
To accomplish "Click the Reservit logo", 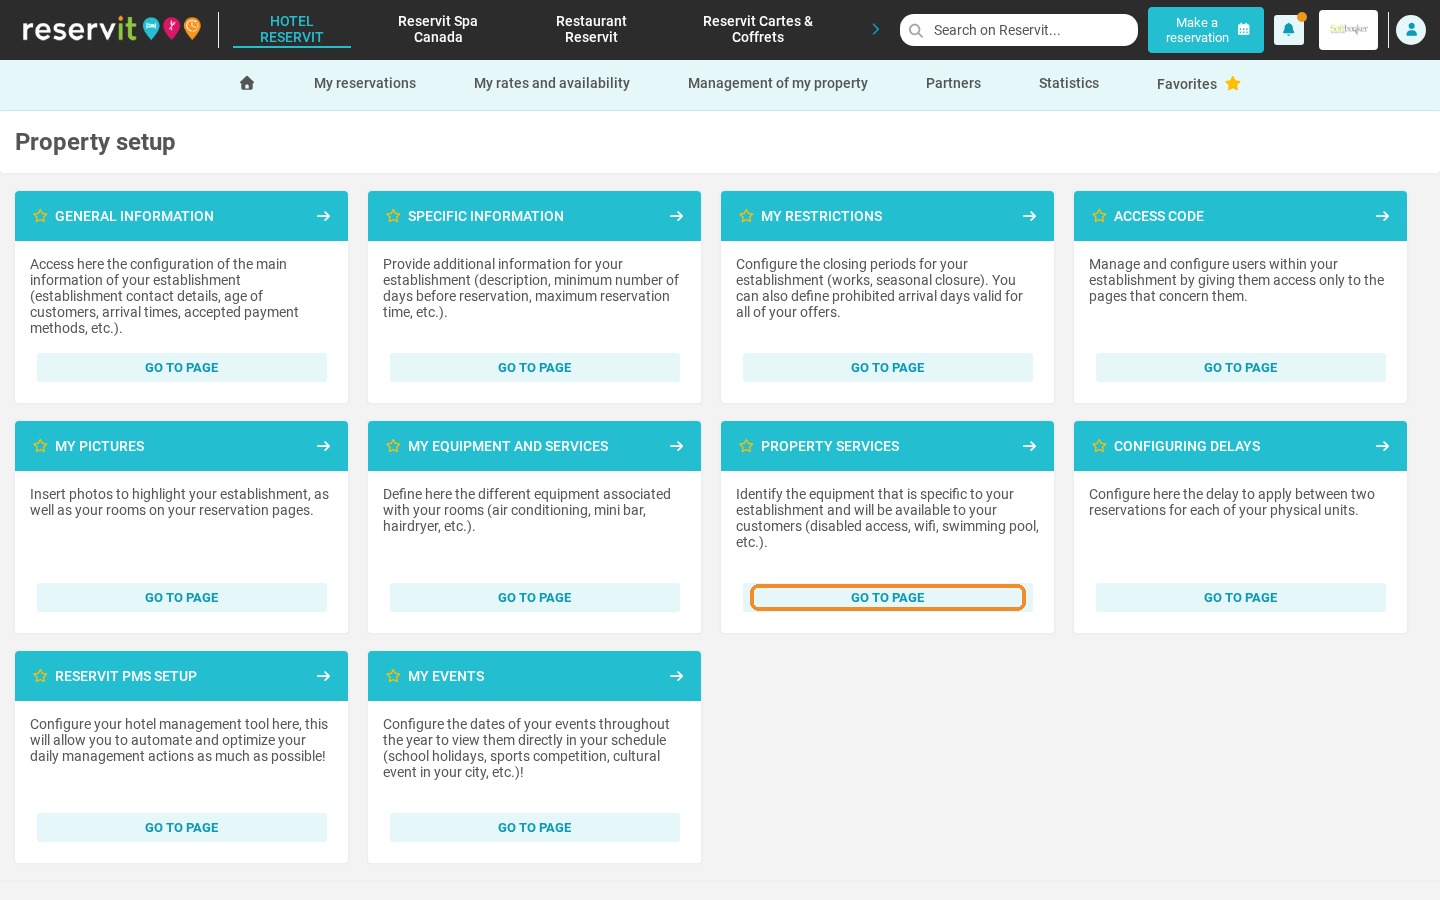I will click(x=111, y=29).
